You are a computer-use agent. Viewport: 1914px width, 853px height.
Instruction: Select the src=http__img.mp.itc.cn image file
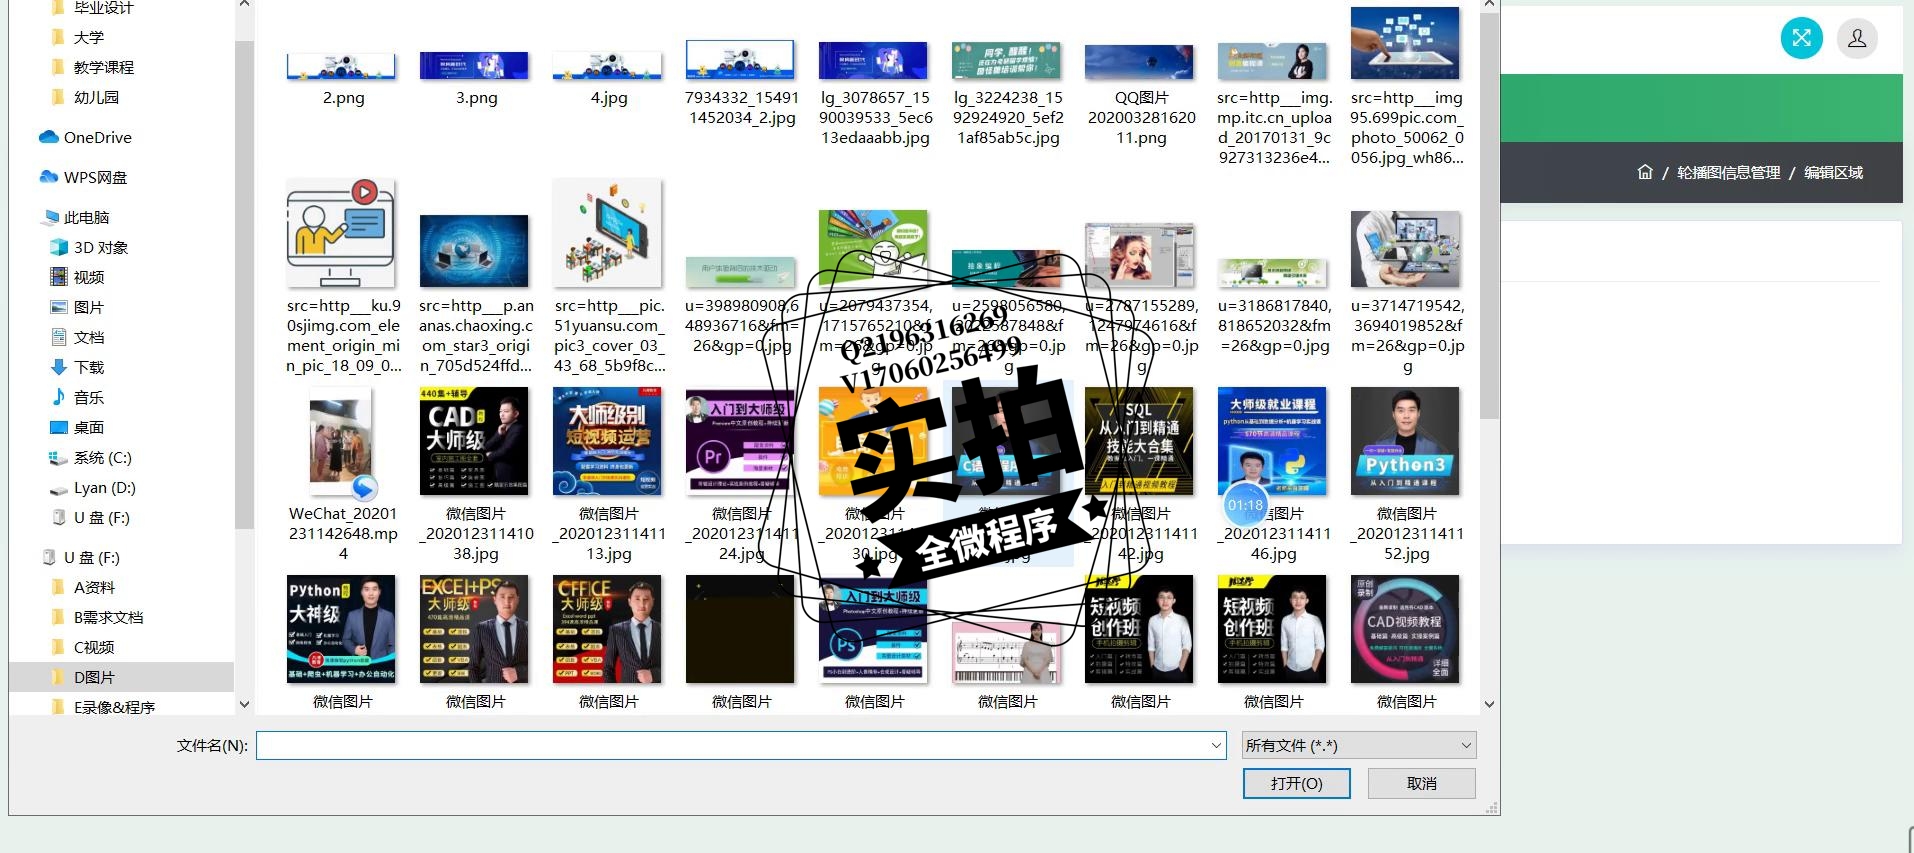click(1273, 62)
